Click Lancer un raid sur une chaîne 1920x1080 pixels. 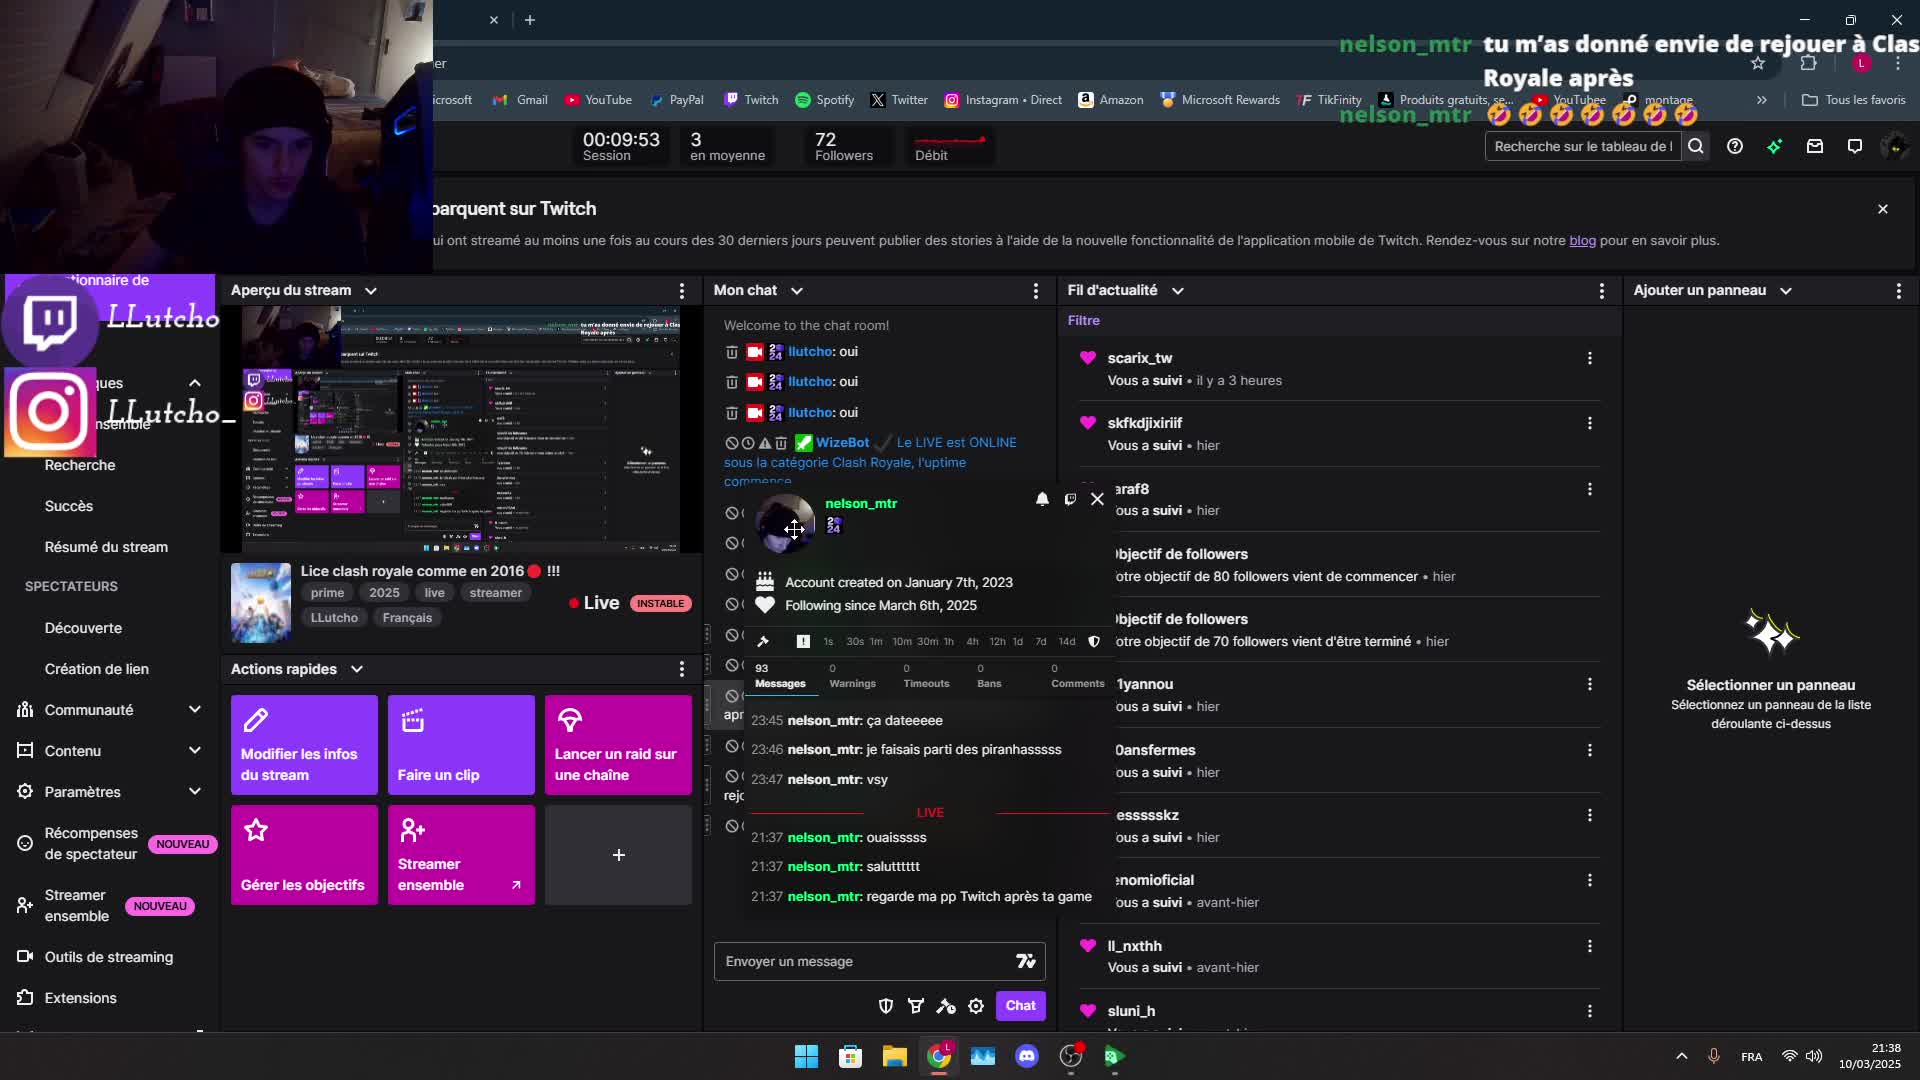point(618,745)
